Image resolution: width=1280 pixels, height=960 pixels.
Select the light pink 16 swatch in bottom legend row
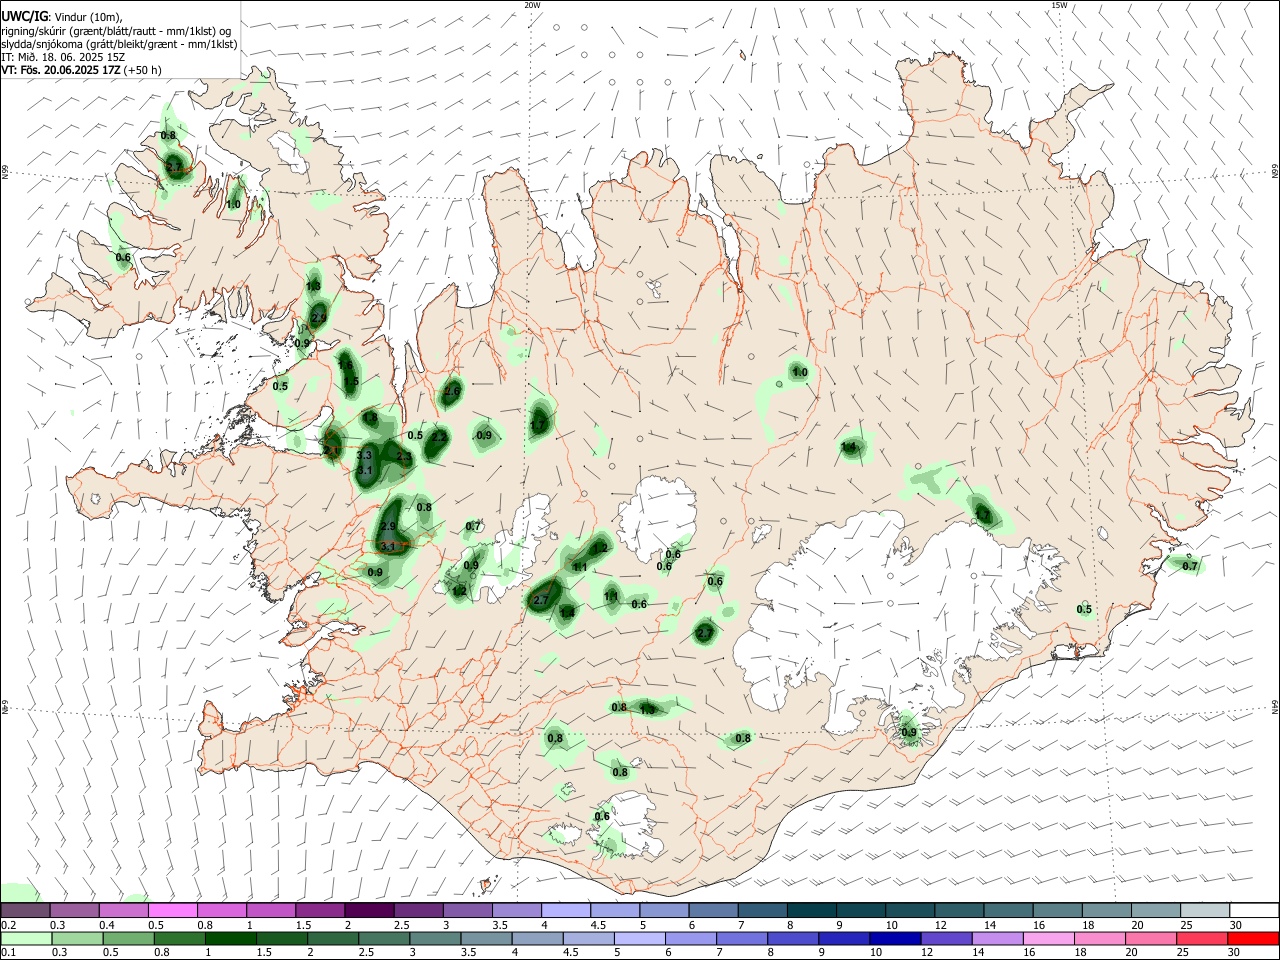pos(1049,938)
